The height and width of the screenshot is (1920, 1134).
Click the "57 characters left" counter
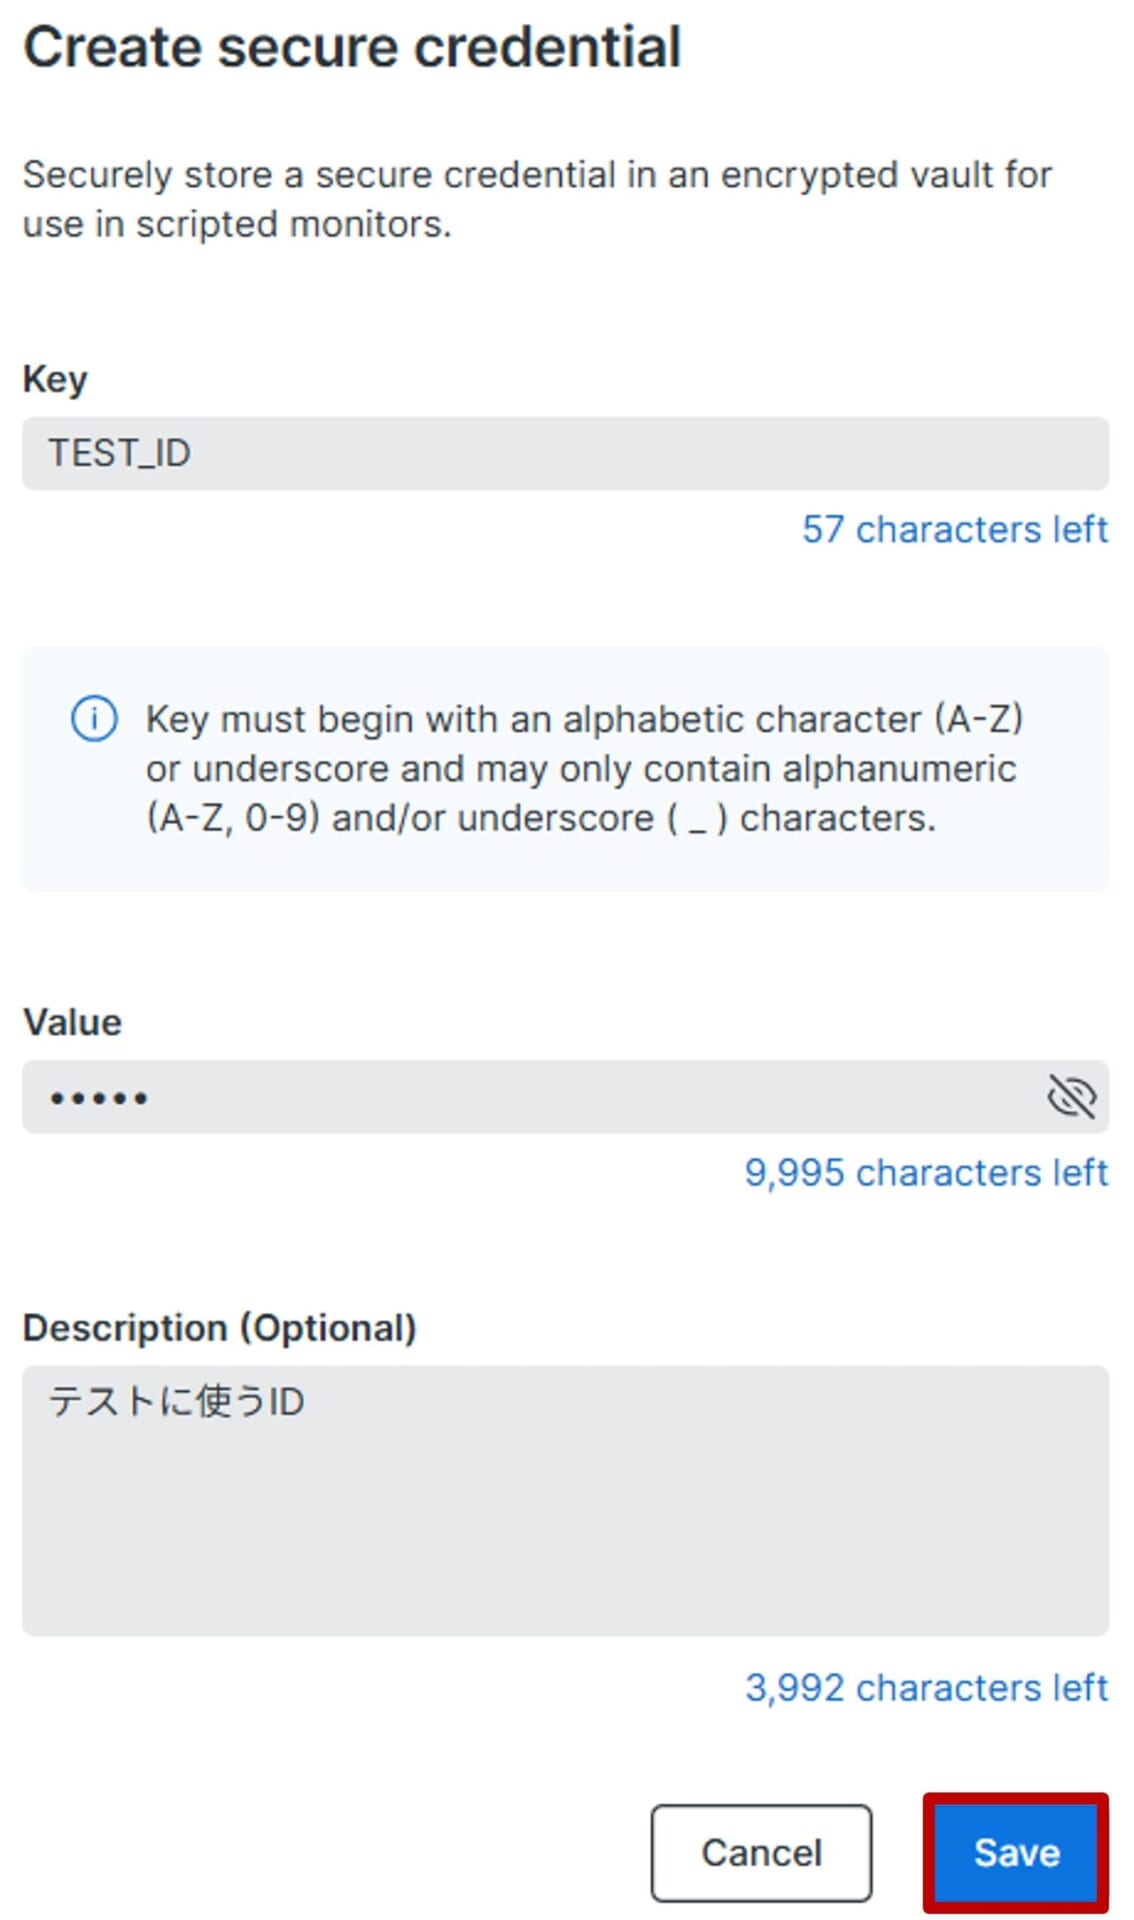click(x=954, y=529)
